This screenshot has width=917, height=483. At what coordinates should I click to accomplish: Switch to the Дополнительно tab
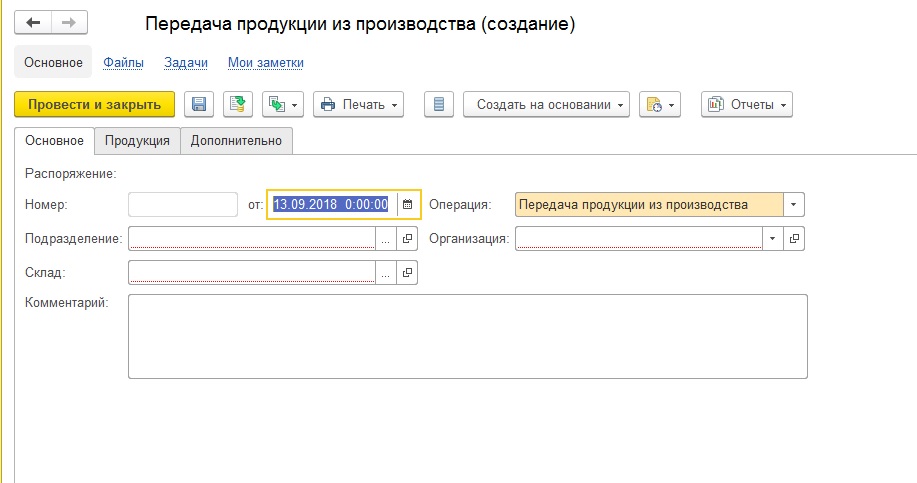pyautogui.click(x=236, y=141)
